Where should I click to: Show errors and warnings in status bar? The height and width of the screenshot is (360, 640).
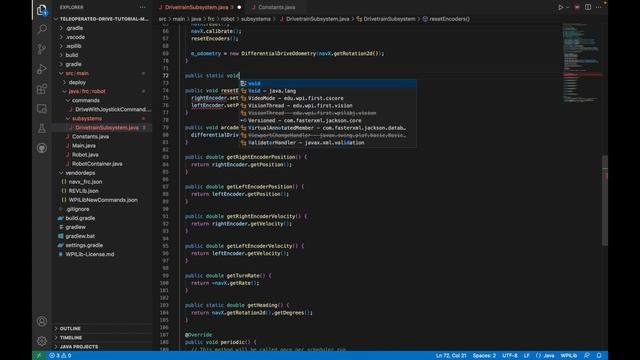[x=60, y=356]
